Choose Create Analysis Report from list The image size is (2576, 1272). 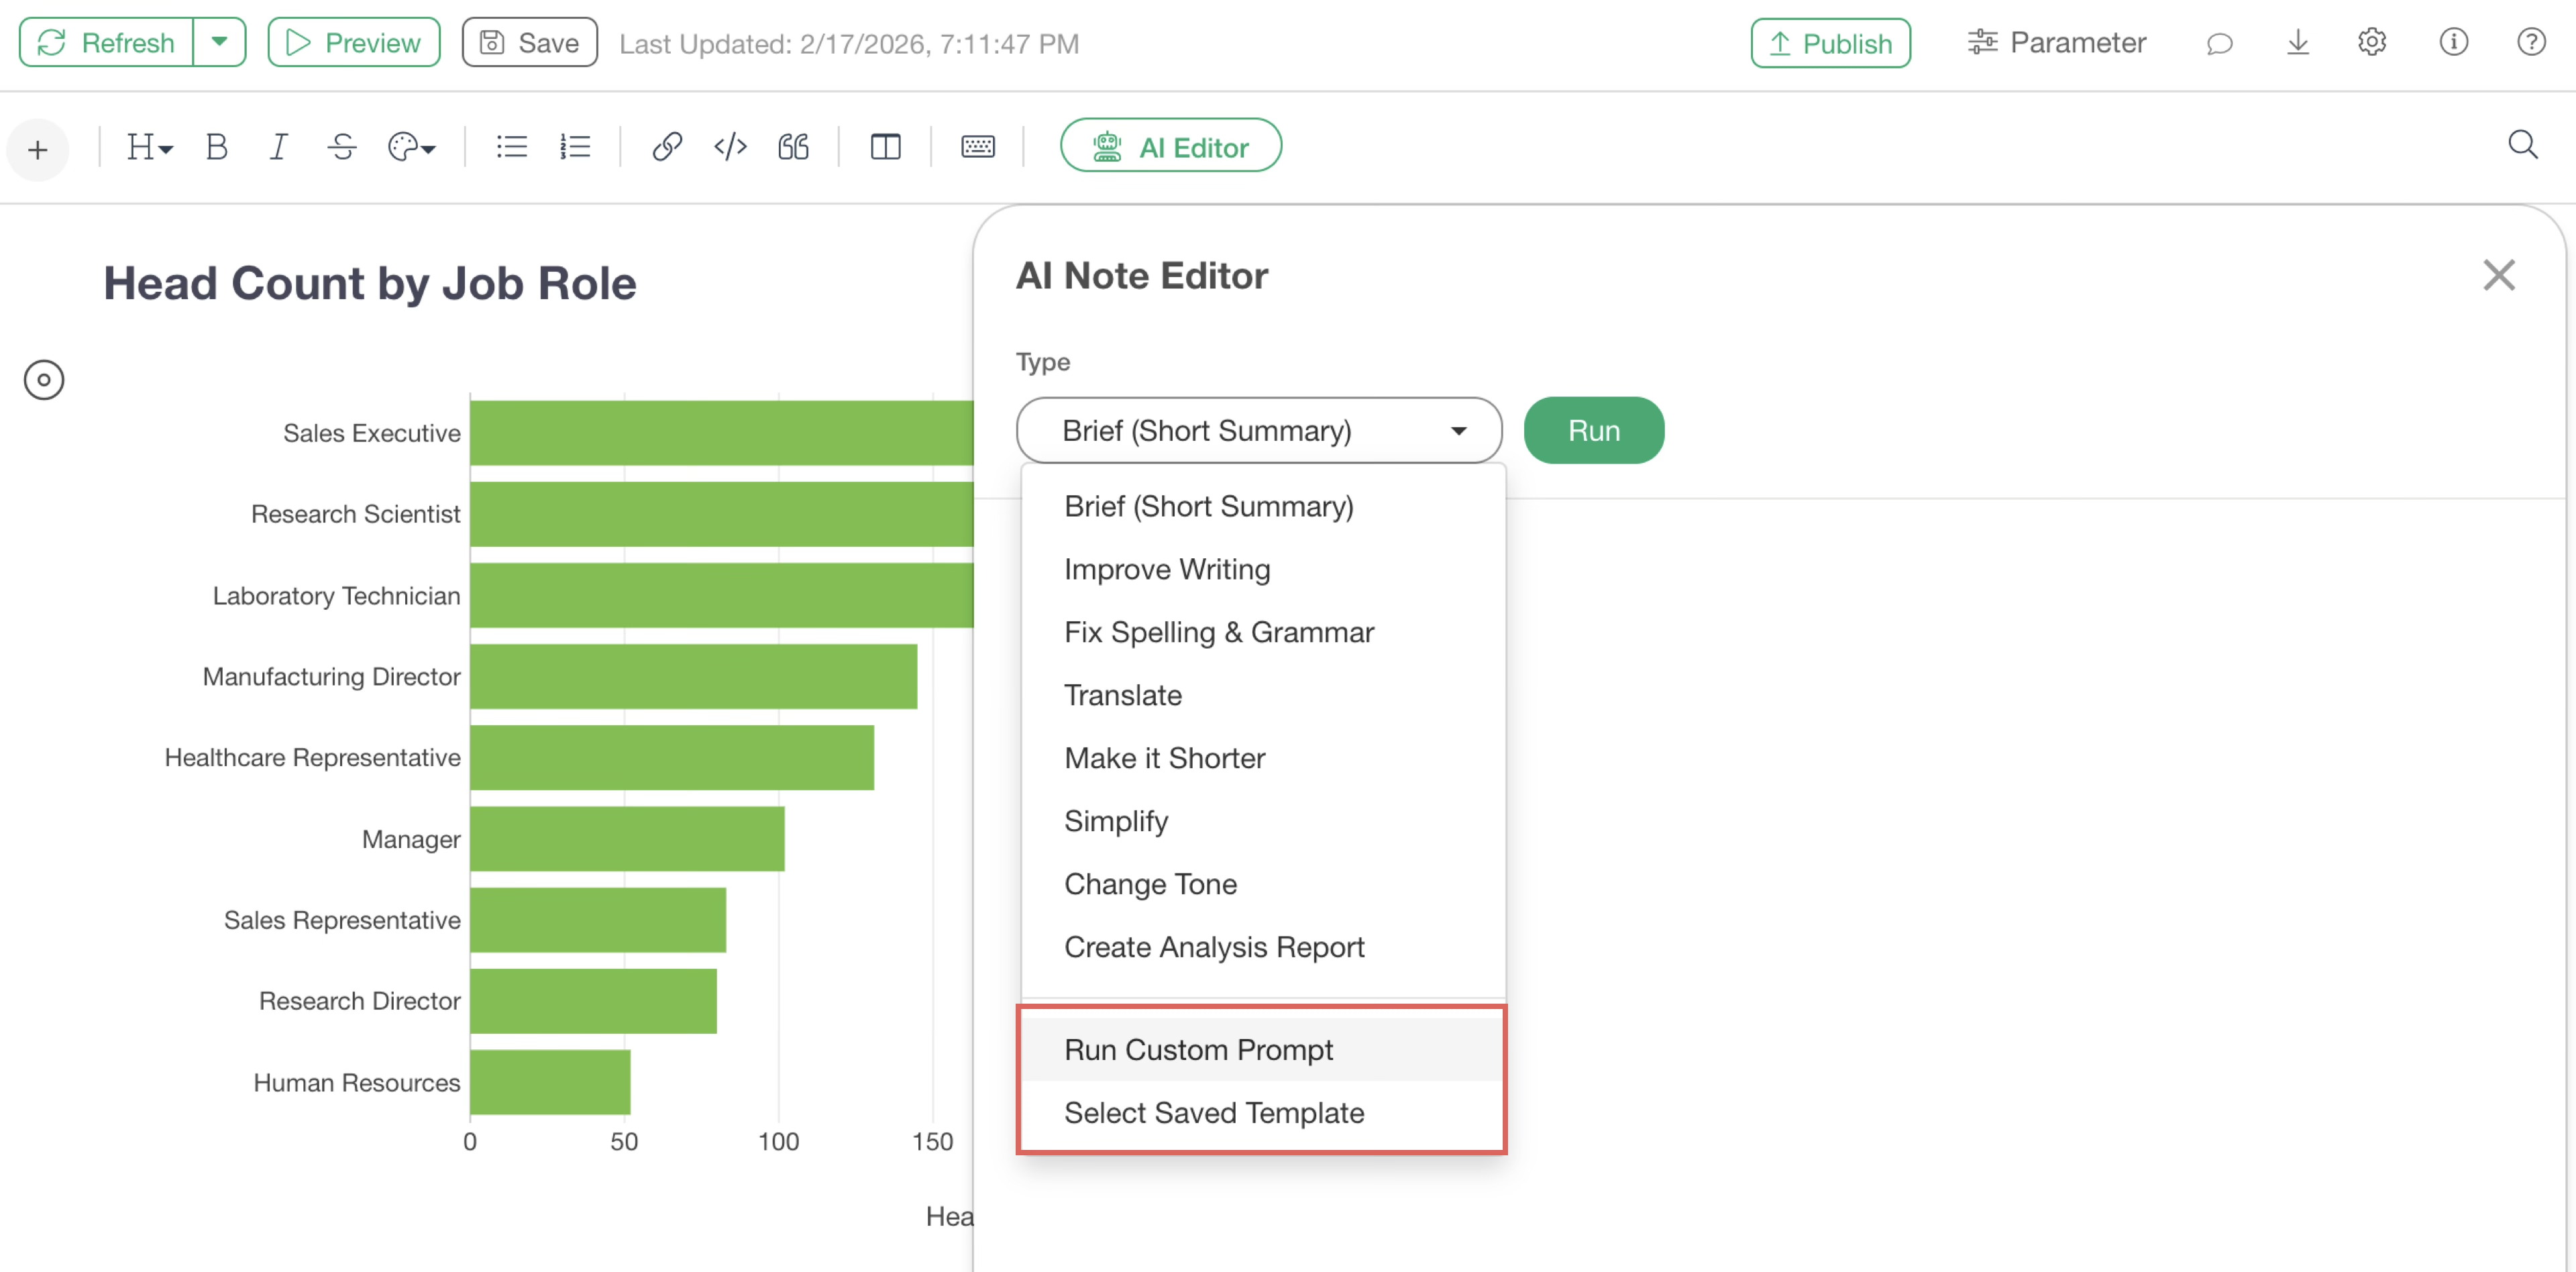1213,946
